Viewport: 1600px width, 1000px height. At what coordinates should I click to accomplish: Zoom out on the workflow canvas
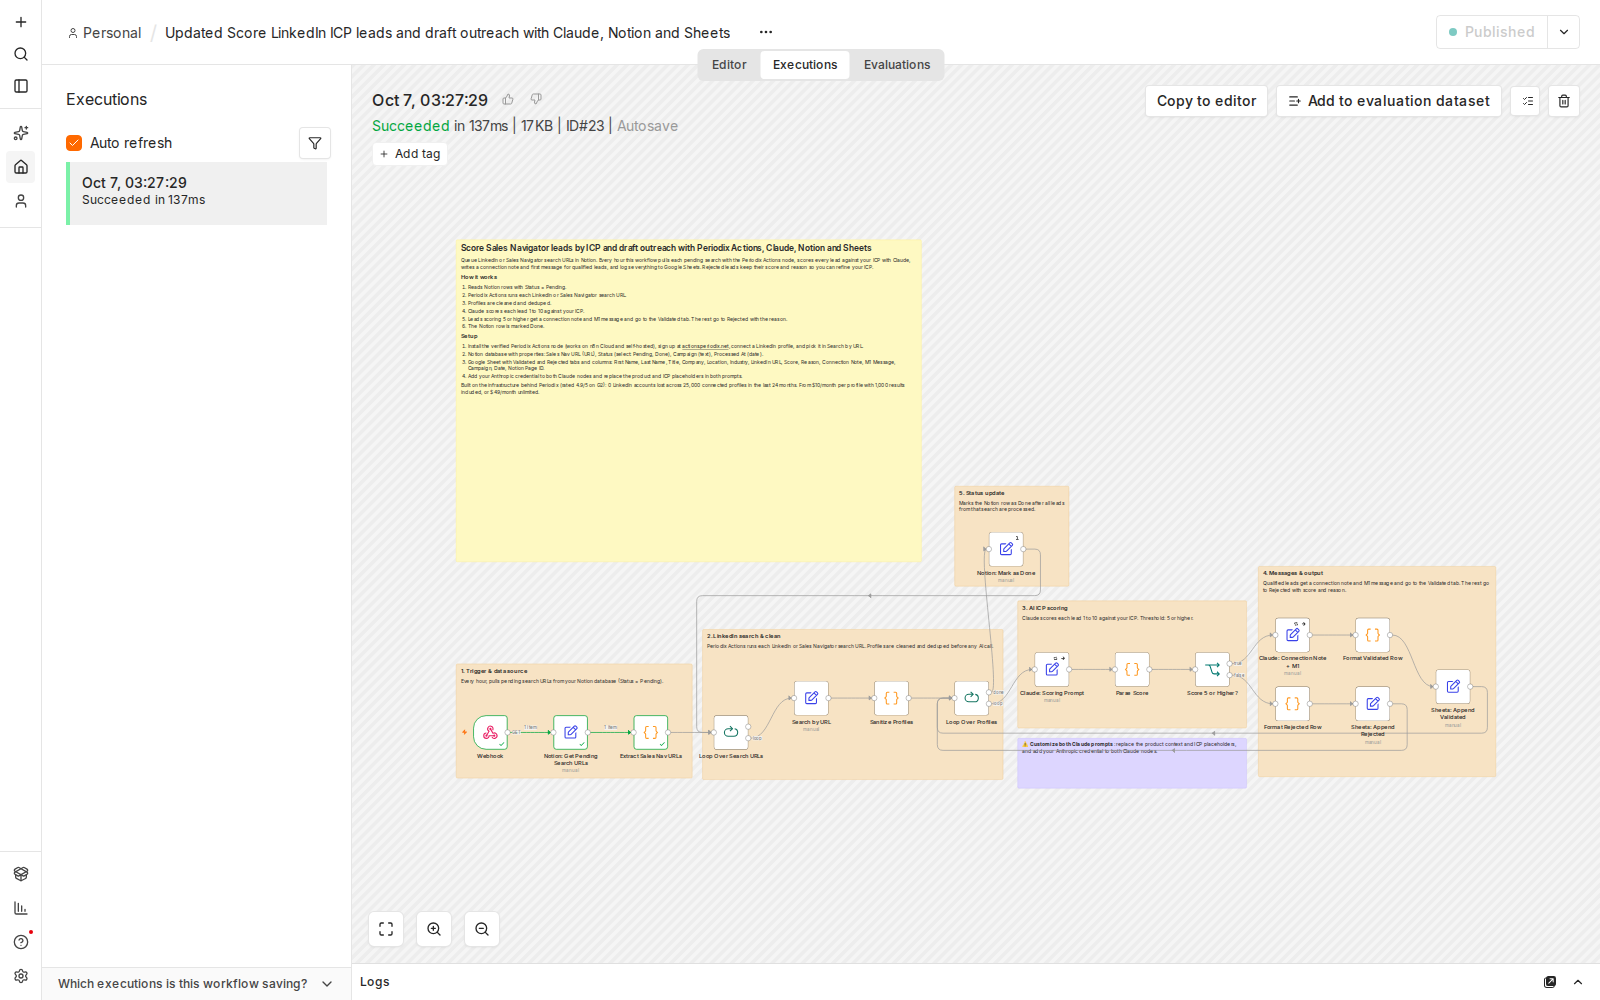pyautogui.click(x=482, y=929)
